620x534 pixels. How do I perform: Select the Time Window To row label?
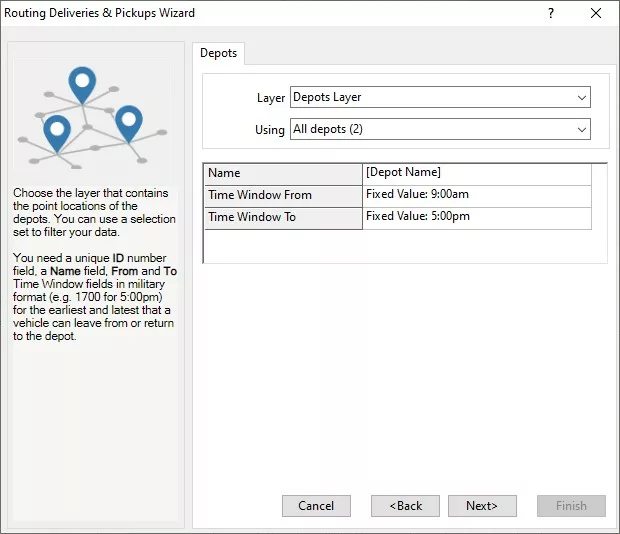283,218
